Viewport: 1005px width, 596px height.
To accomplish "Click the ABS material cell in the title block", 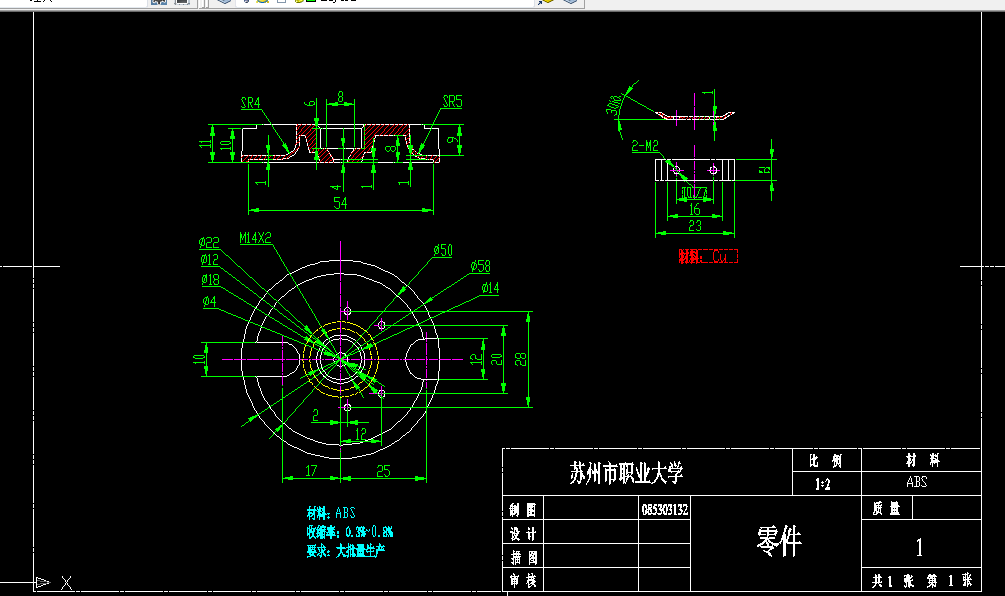I will [919, 481].
